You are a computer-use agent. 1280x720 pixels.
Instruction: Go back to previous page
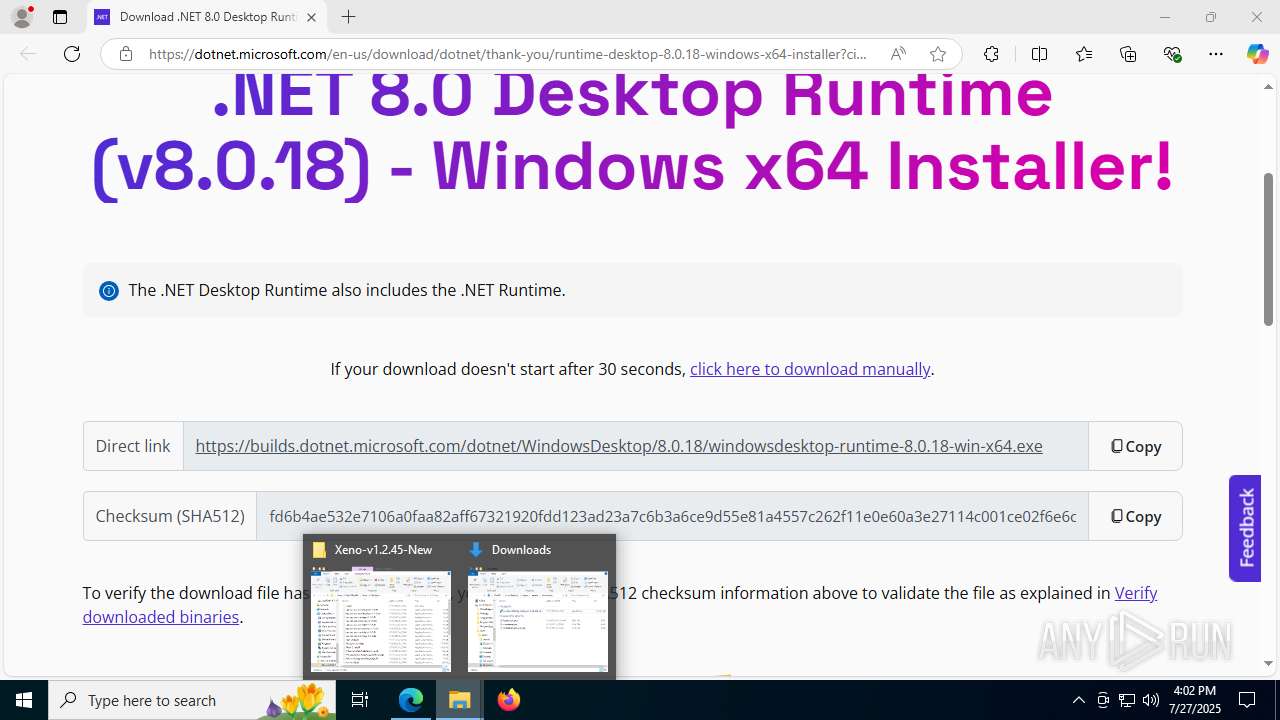click(28, 54)
